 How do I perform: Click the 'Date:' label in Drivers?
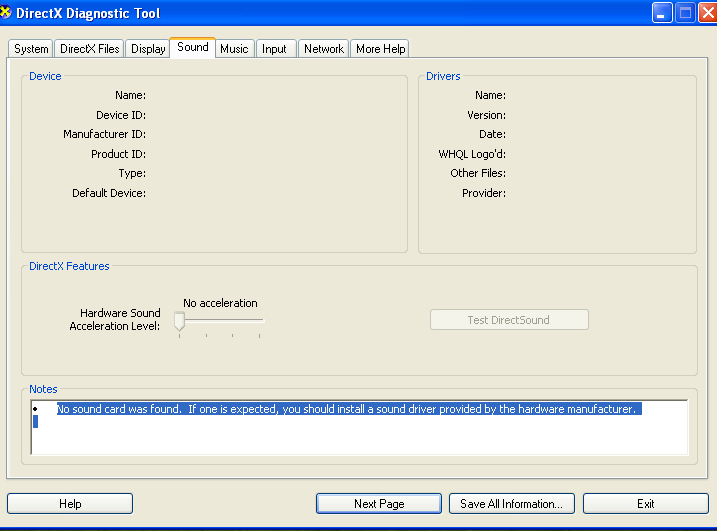coord(492,134)
